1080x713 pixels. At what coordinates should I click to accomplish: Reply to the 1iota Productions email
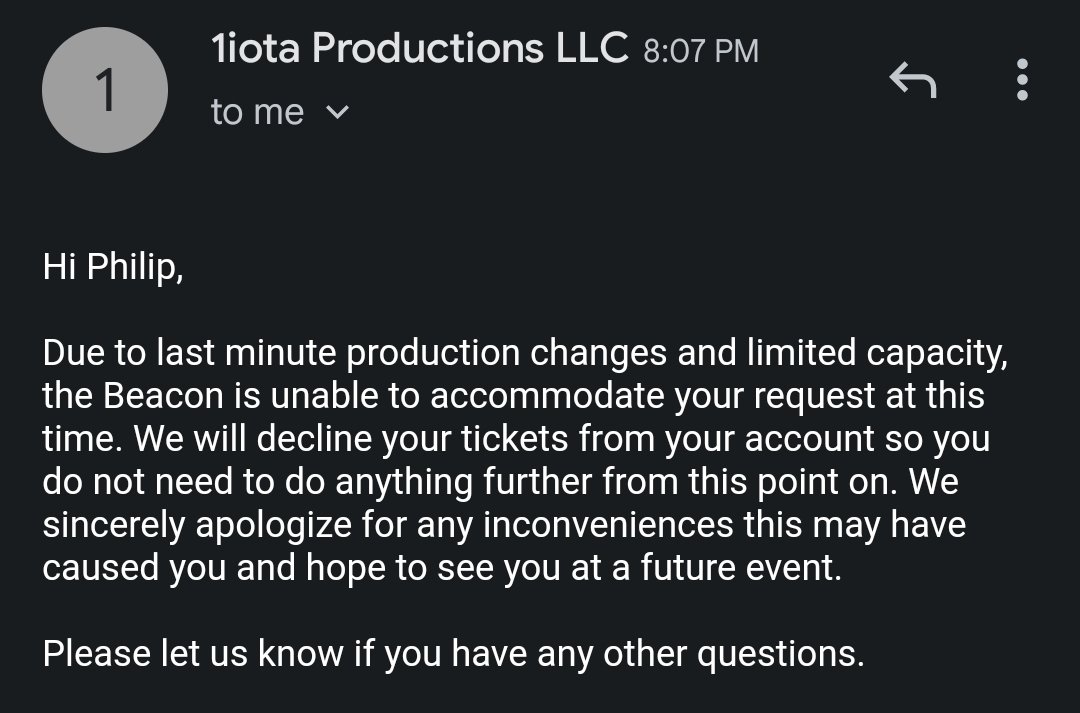(x=913, y=80)
